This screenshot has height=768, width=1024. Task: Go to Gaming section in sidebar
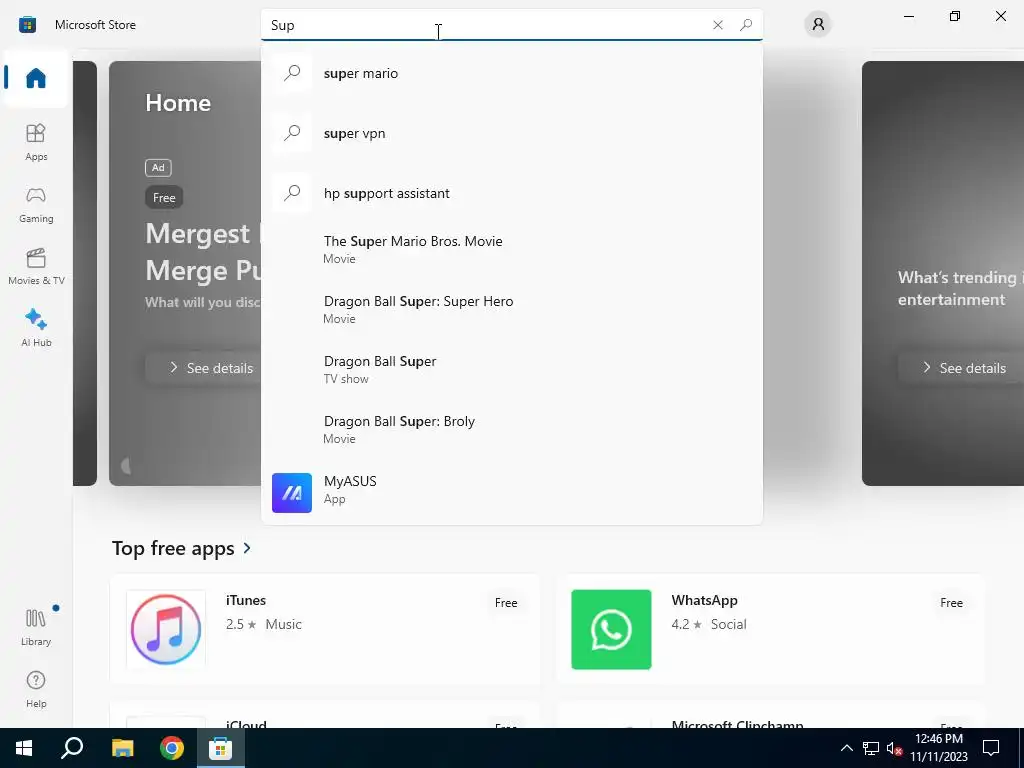36,204
